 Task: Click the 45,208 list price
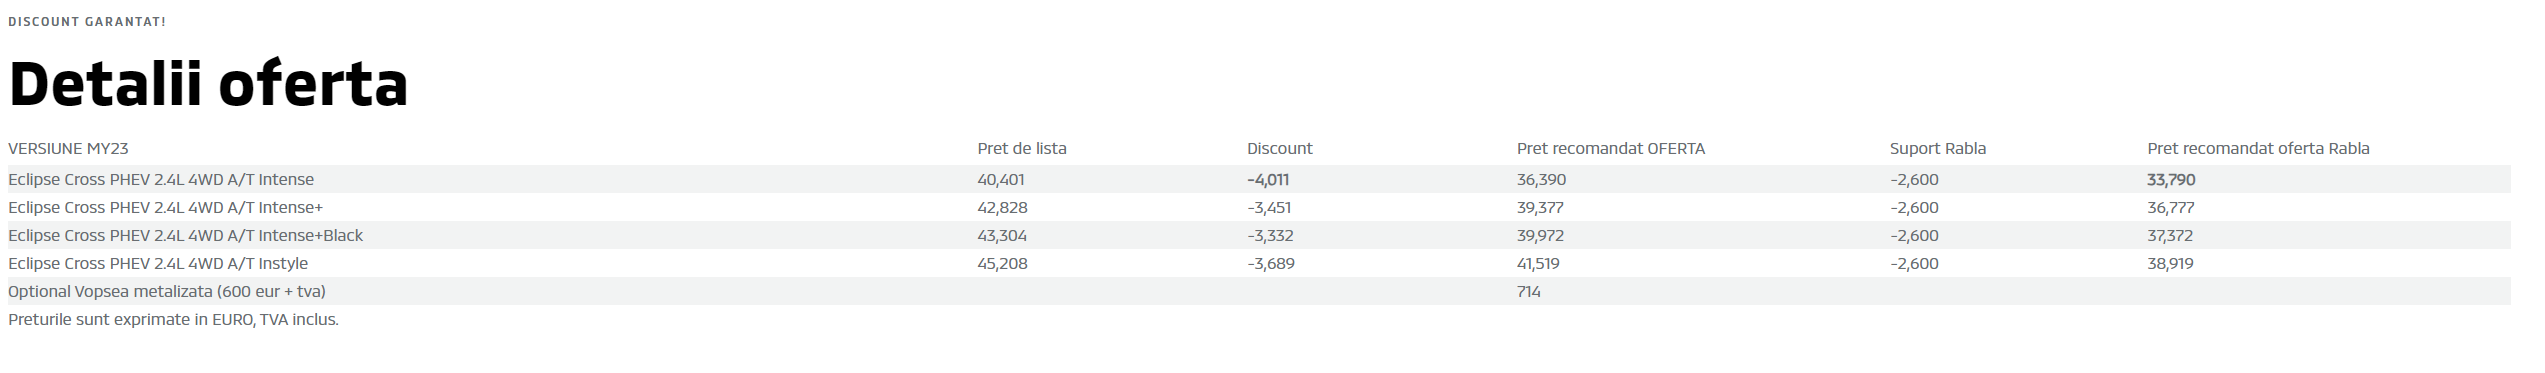(x=1002, y=264)
